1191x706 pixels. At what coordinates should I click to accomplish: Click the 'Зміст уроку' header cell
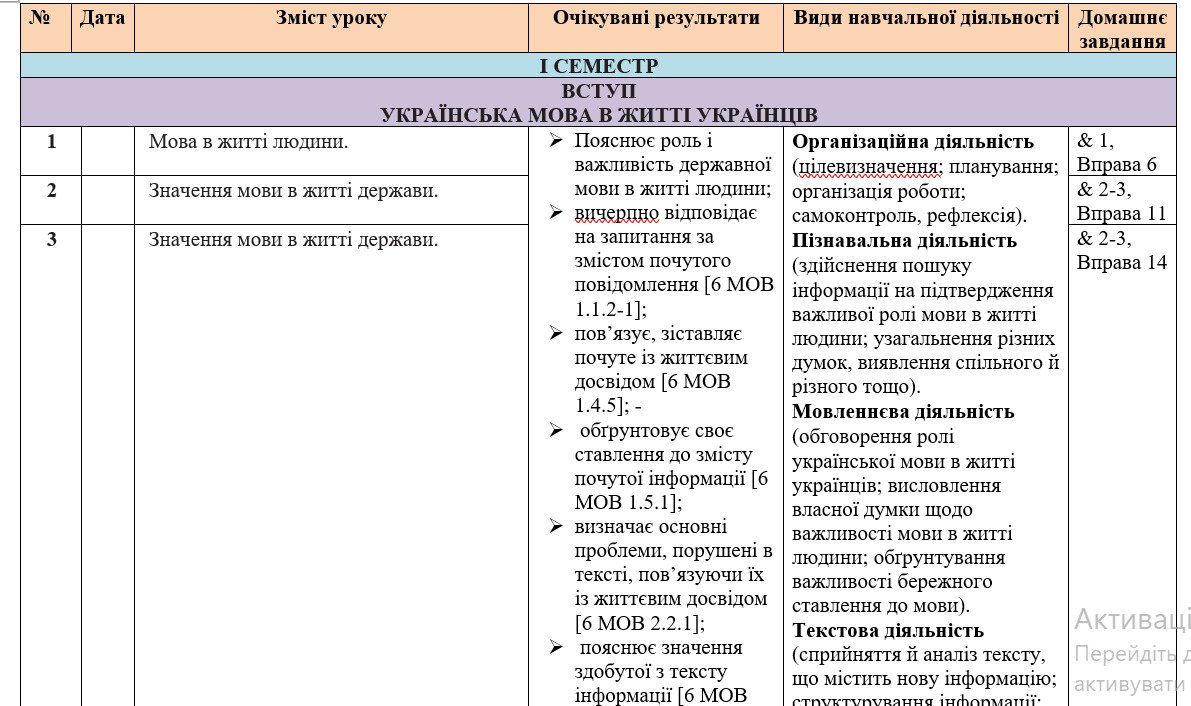click(x=331, y=28)
